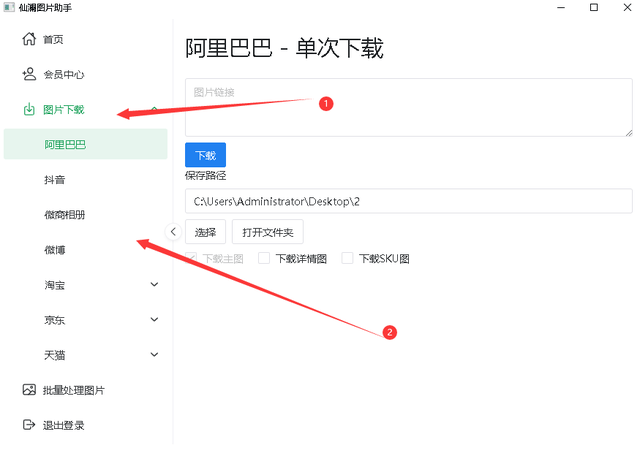Select the 微博 submenu item
Image resolution: width=640 pixels, height=475 pixels.
click(85, 250)
